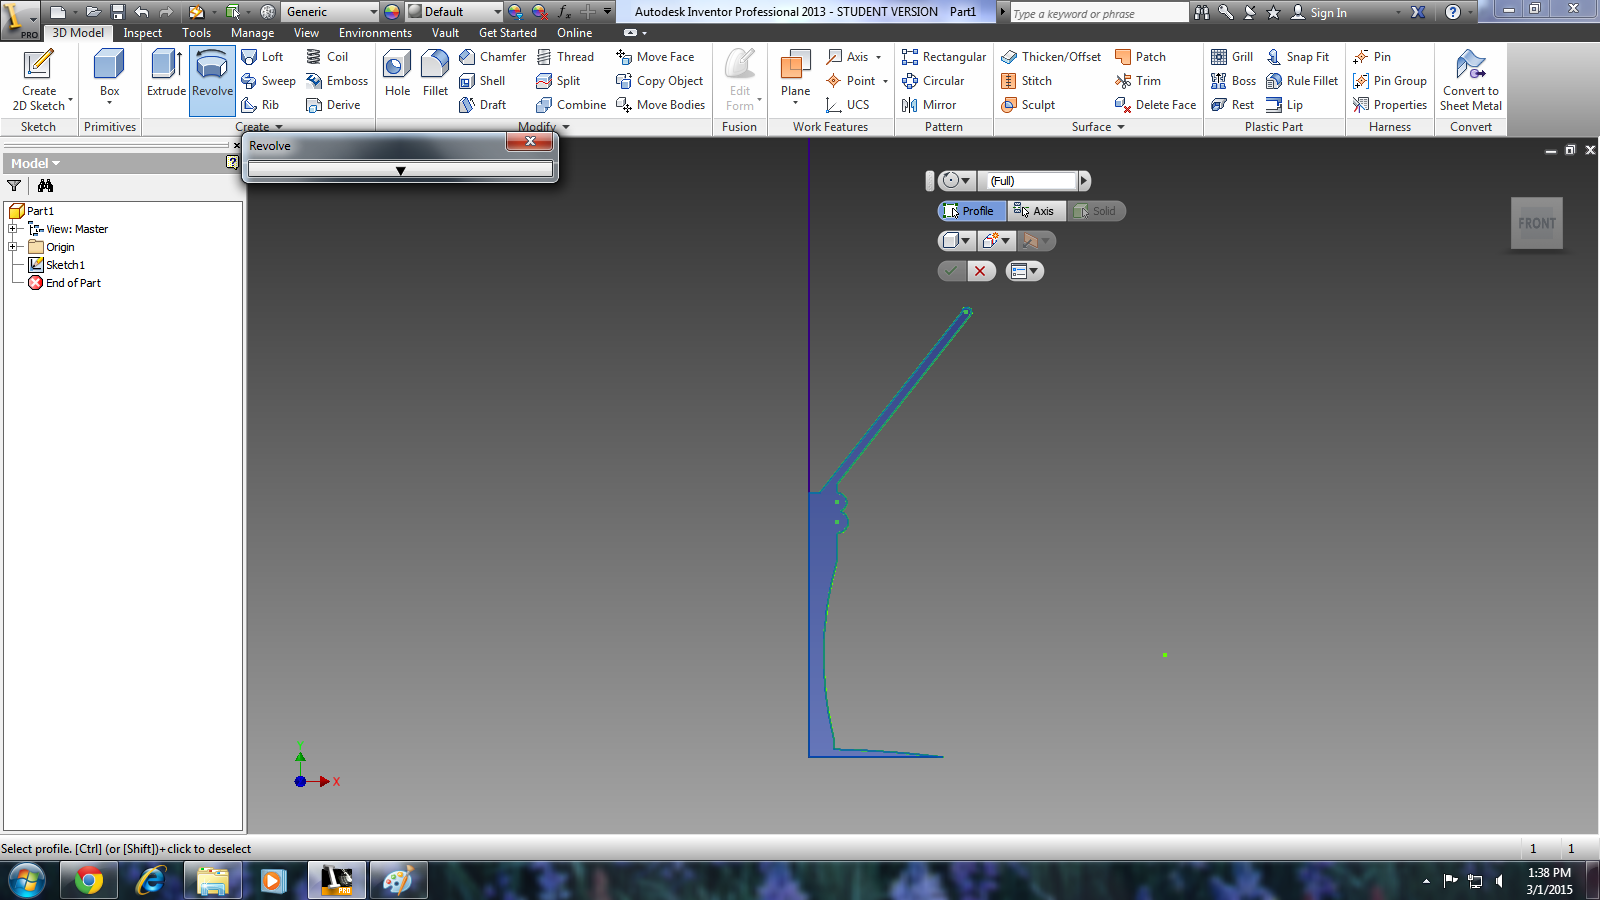
Task: Click the Delete Face tool
Action: click(1155, 105)
